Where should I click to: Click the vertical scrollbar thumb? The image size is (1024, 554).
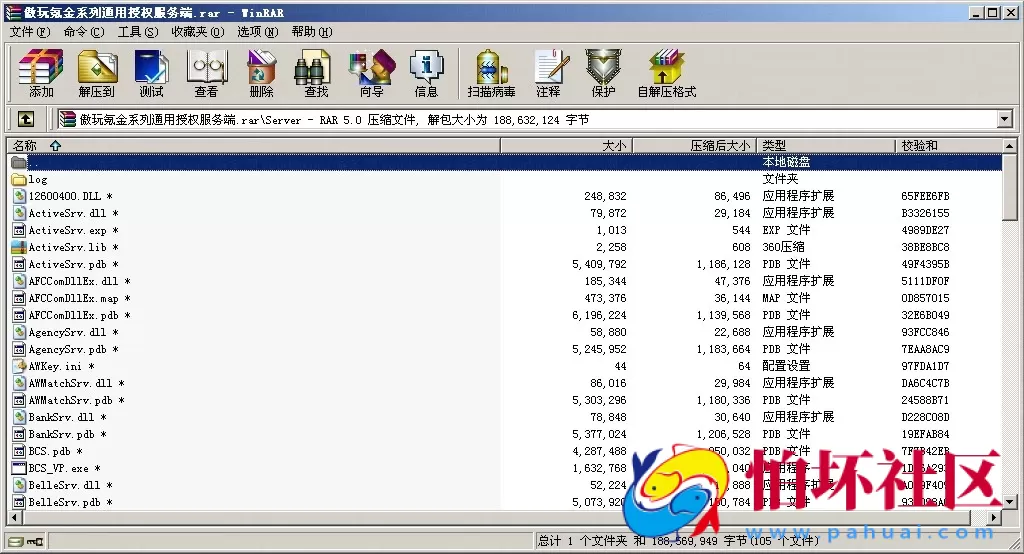(1010, 187)
